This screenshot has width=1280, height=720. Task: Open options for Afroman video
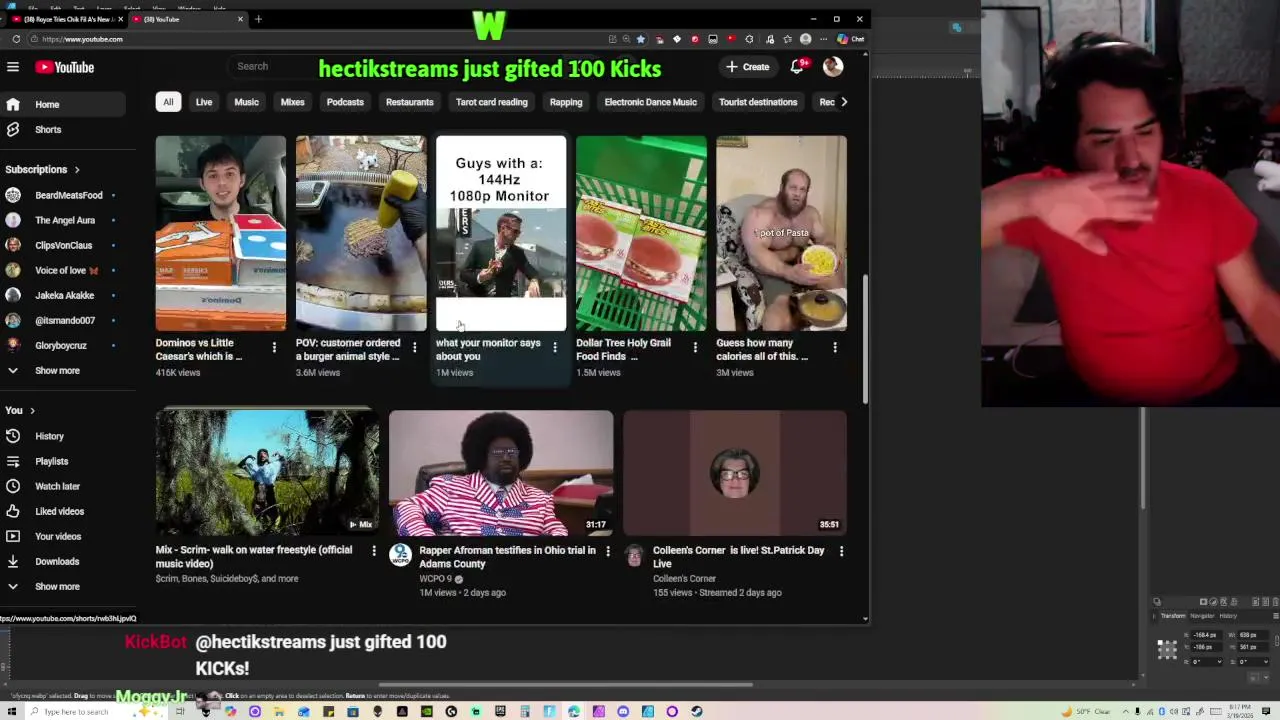click(607, 551)
